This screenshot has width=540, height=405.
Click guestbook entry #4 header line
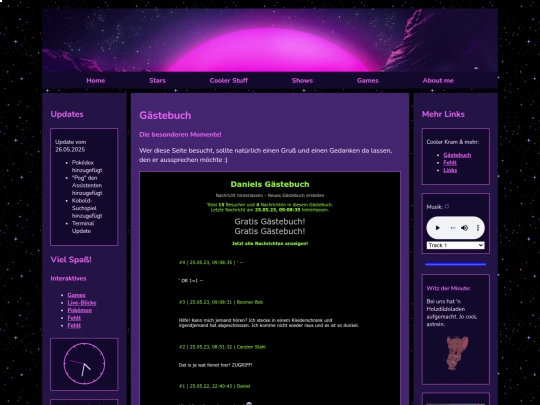click(211, 262)
